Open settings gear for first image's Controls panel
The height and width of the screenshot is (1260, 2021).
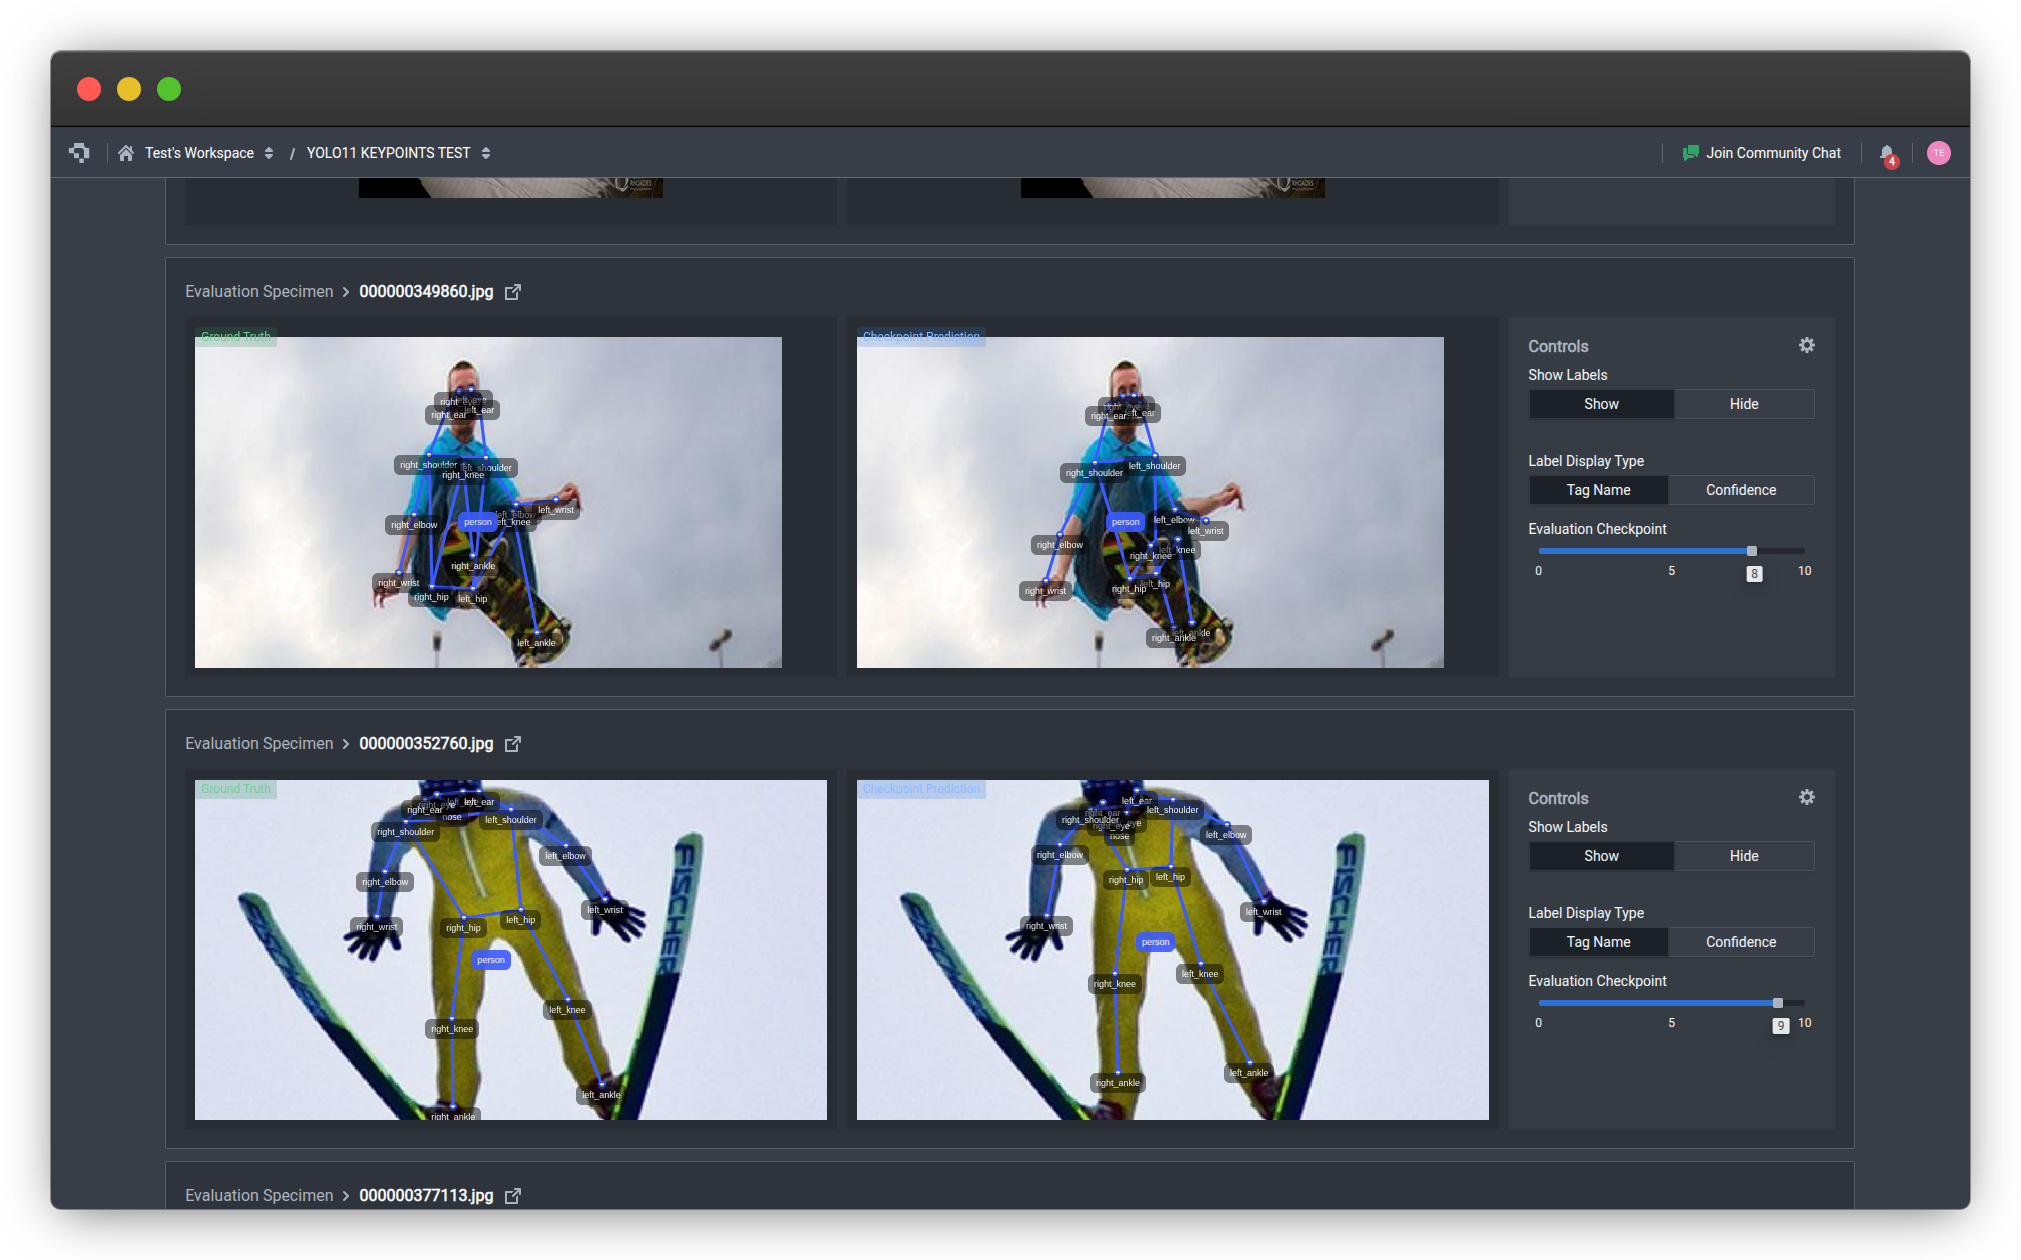coord(1806,345)
